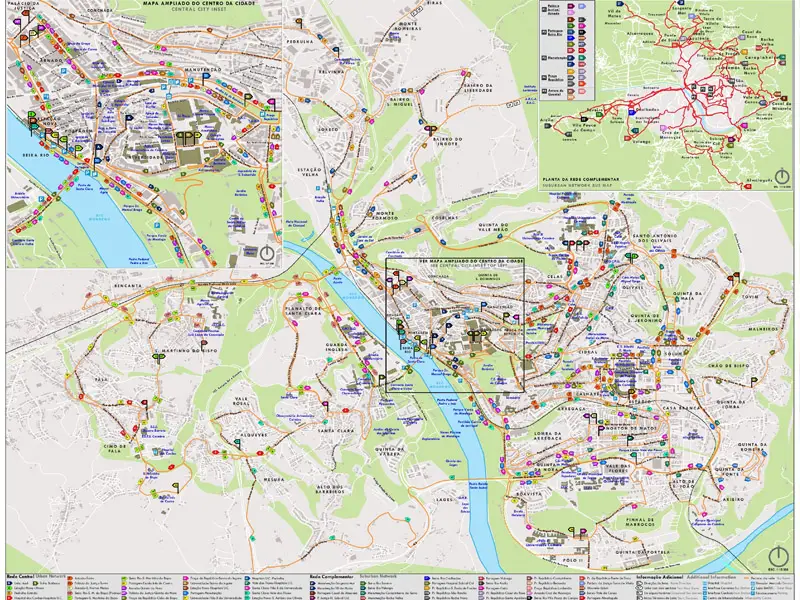Click the 'Informação Adicional' legend heading
The image size is (800, 600).
point(660,577)
